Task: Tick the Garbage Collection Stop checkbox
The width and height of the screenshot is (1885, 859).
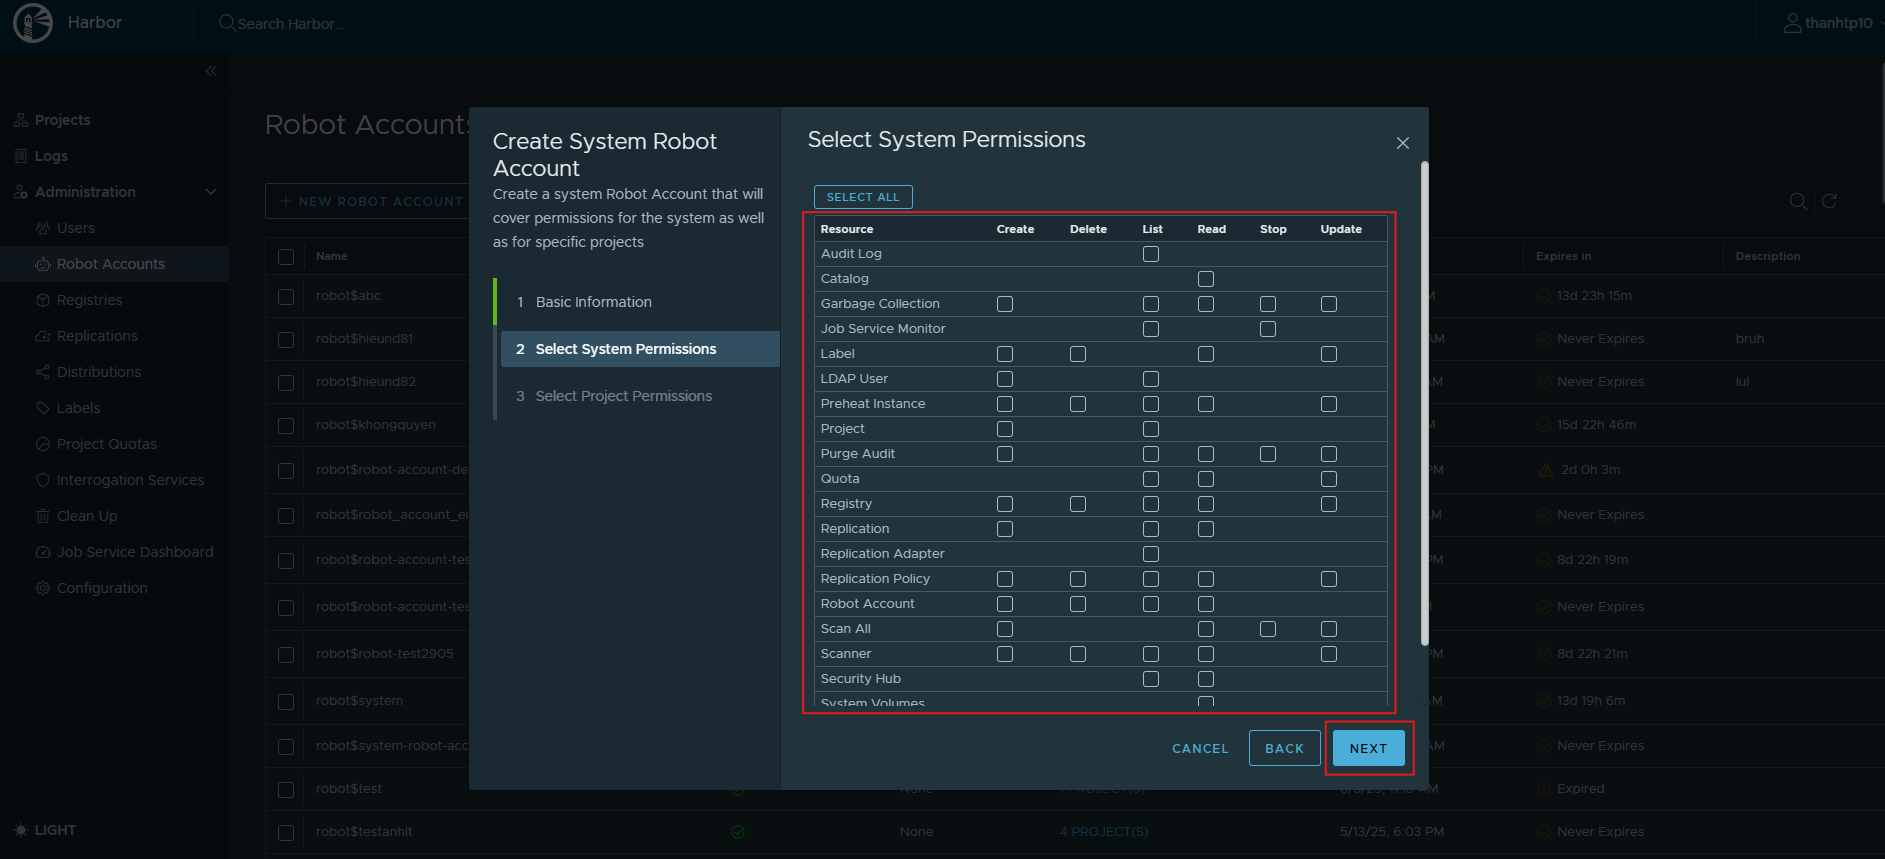Action: click(1268, 304)
